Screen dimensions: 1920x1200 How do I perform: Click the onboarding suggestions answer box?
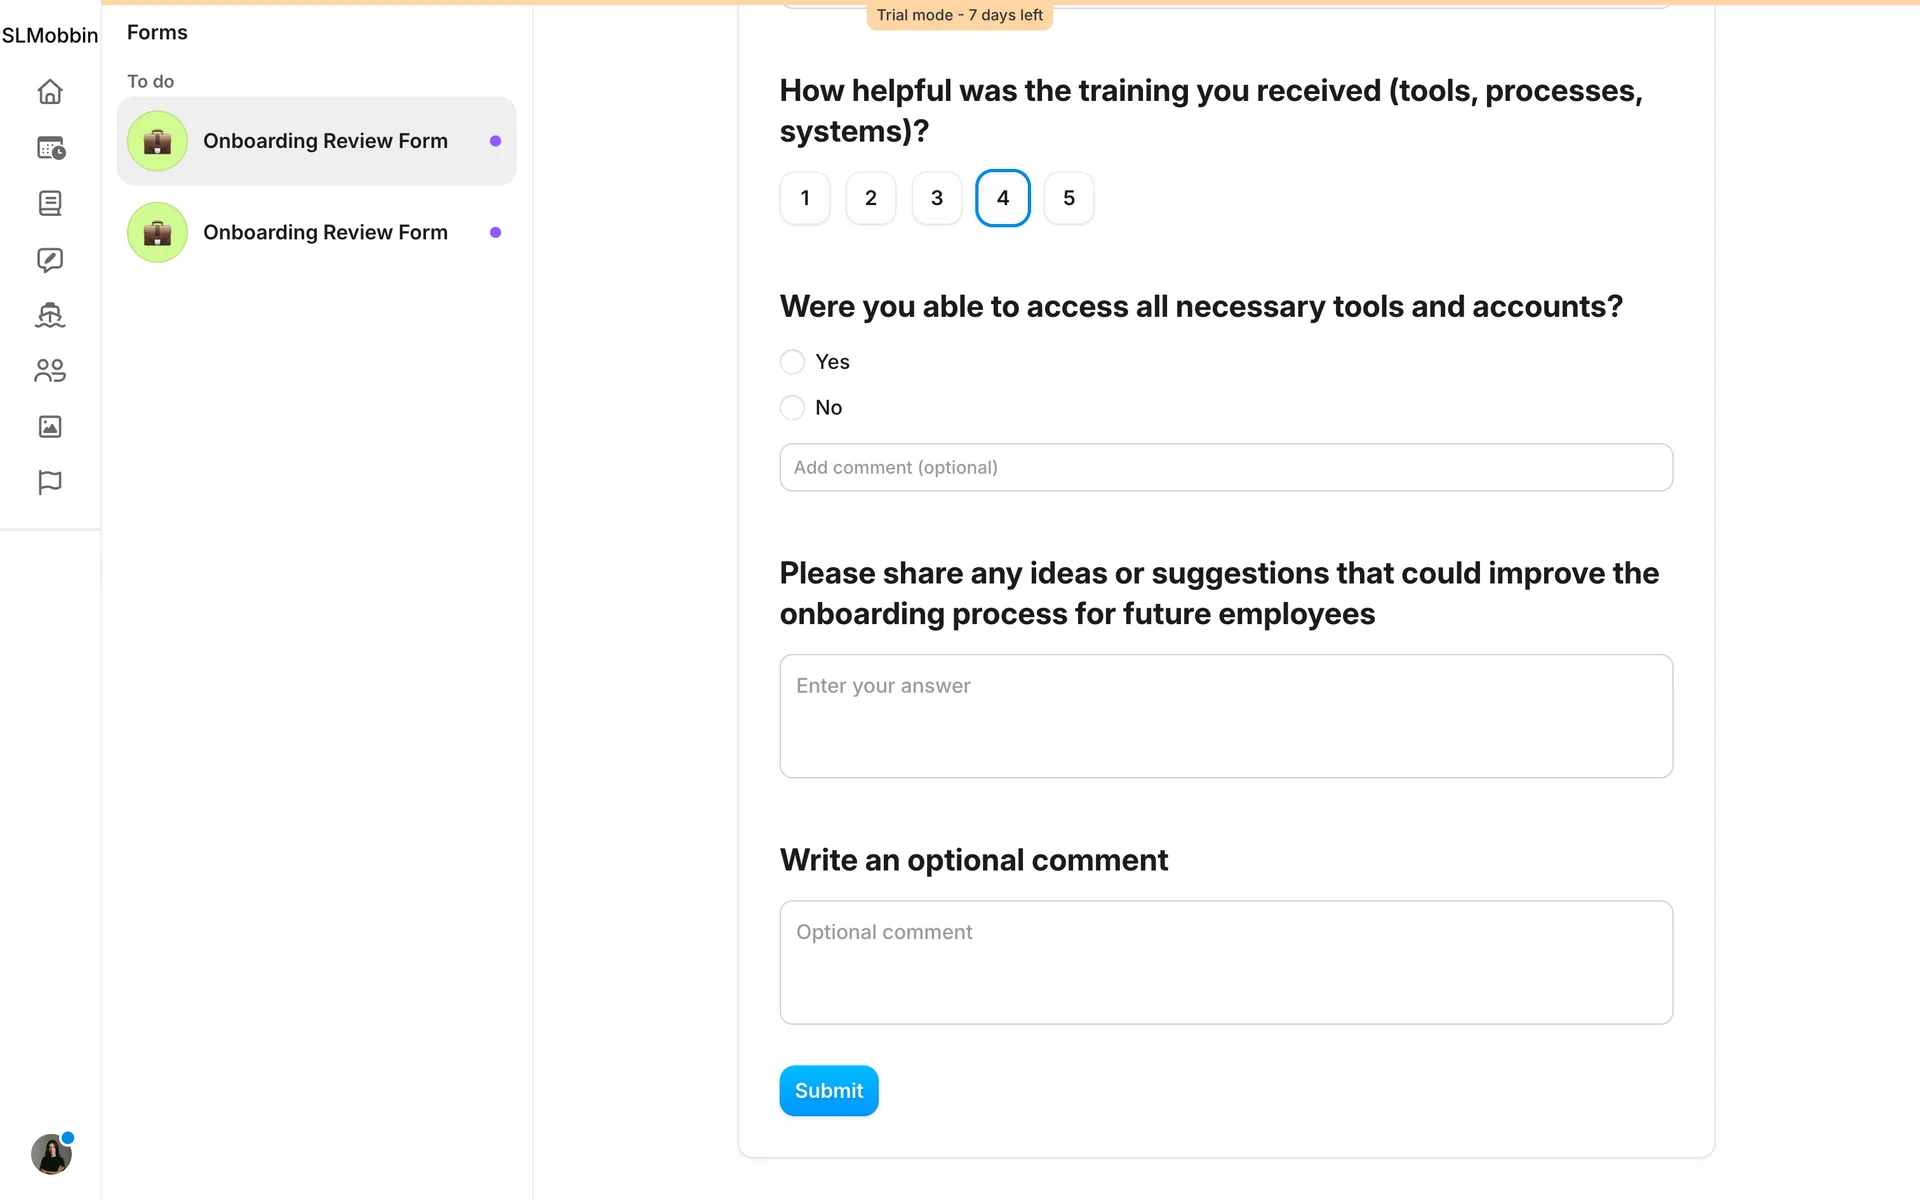click(x=1225, y=716)
